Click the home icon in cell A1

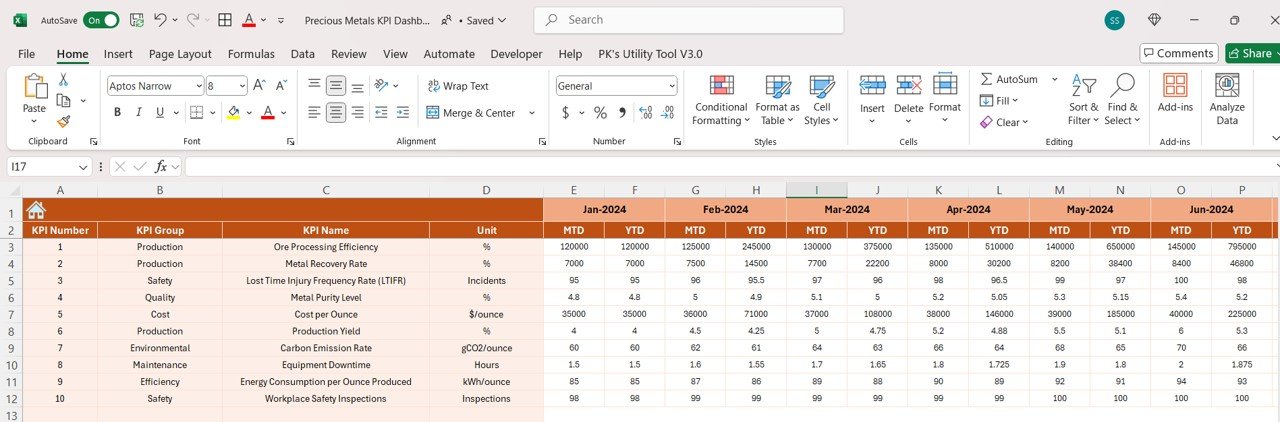[36, 210]
